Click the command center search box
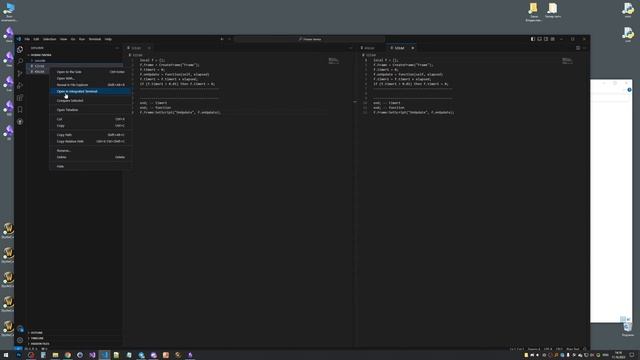 [x=310, y=39]
